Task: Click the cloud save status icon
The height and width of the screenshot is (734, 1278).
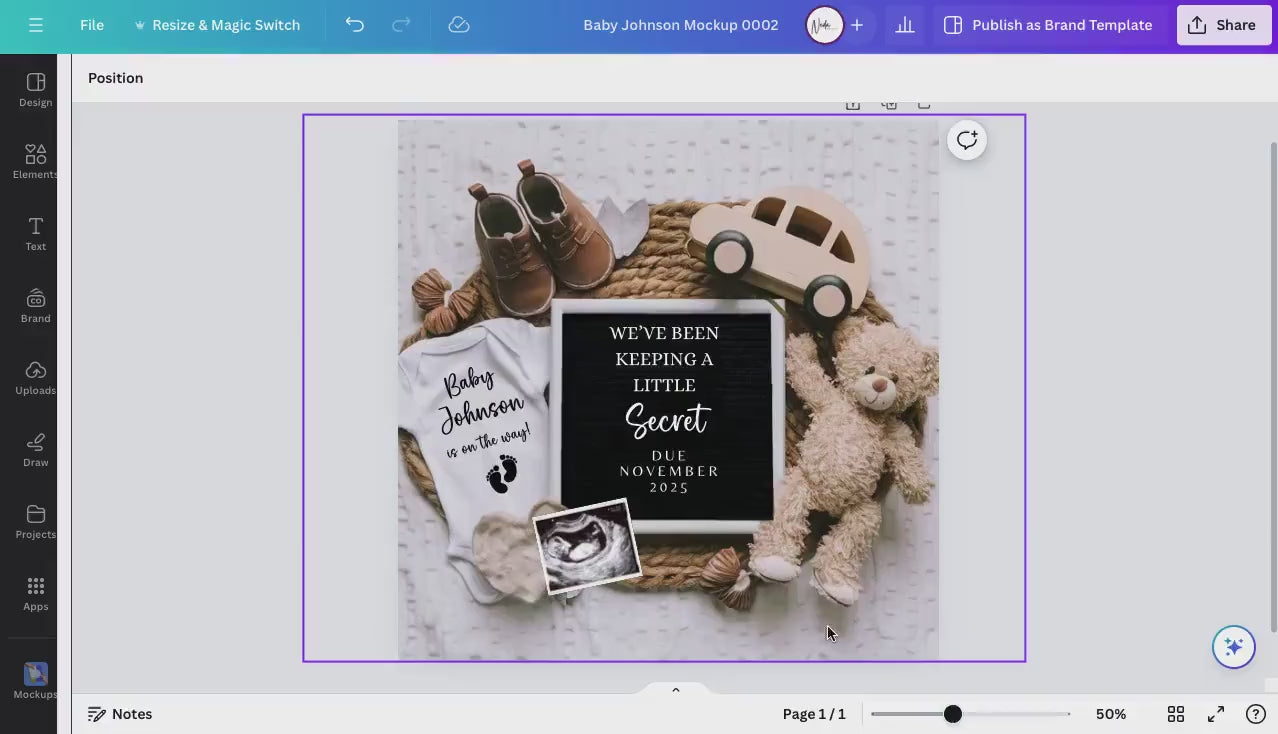Action: [x=459, y=25]
